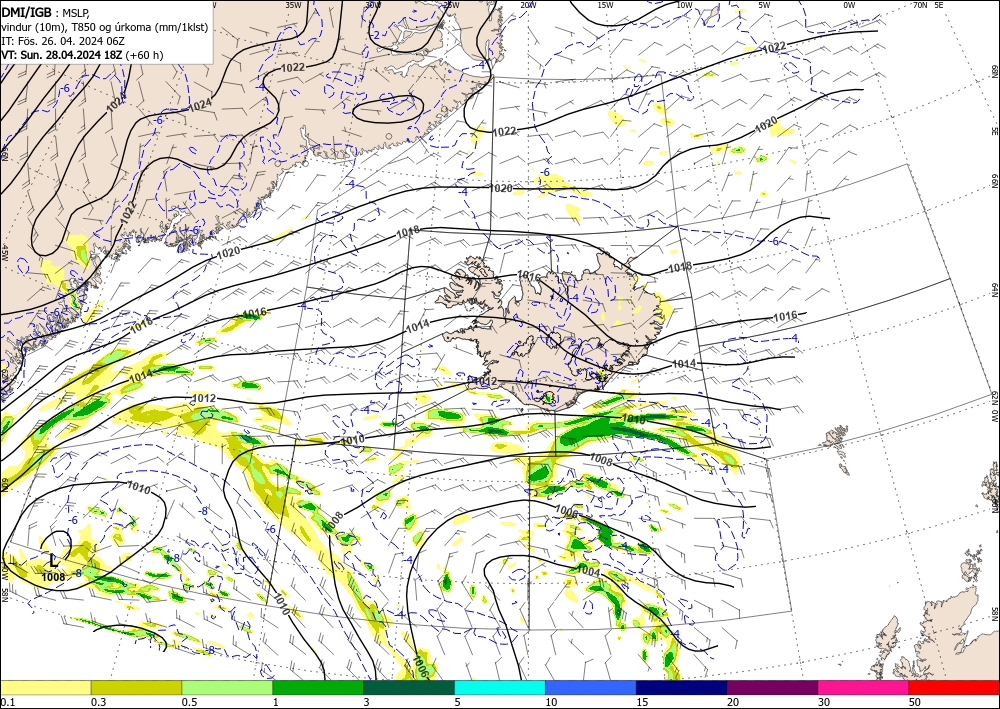Click the legend tick label "0.3"
1000x709 pixels.
98,702
